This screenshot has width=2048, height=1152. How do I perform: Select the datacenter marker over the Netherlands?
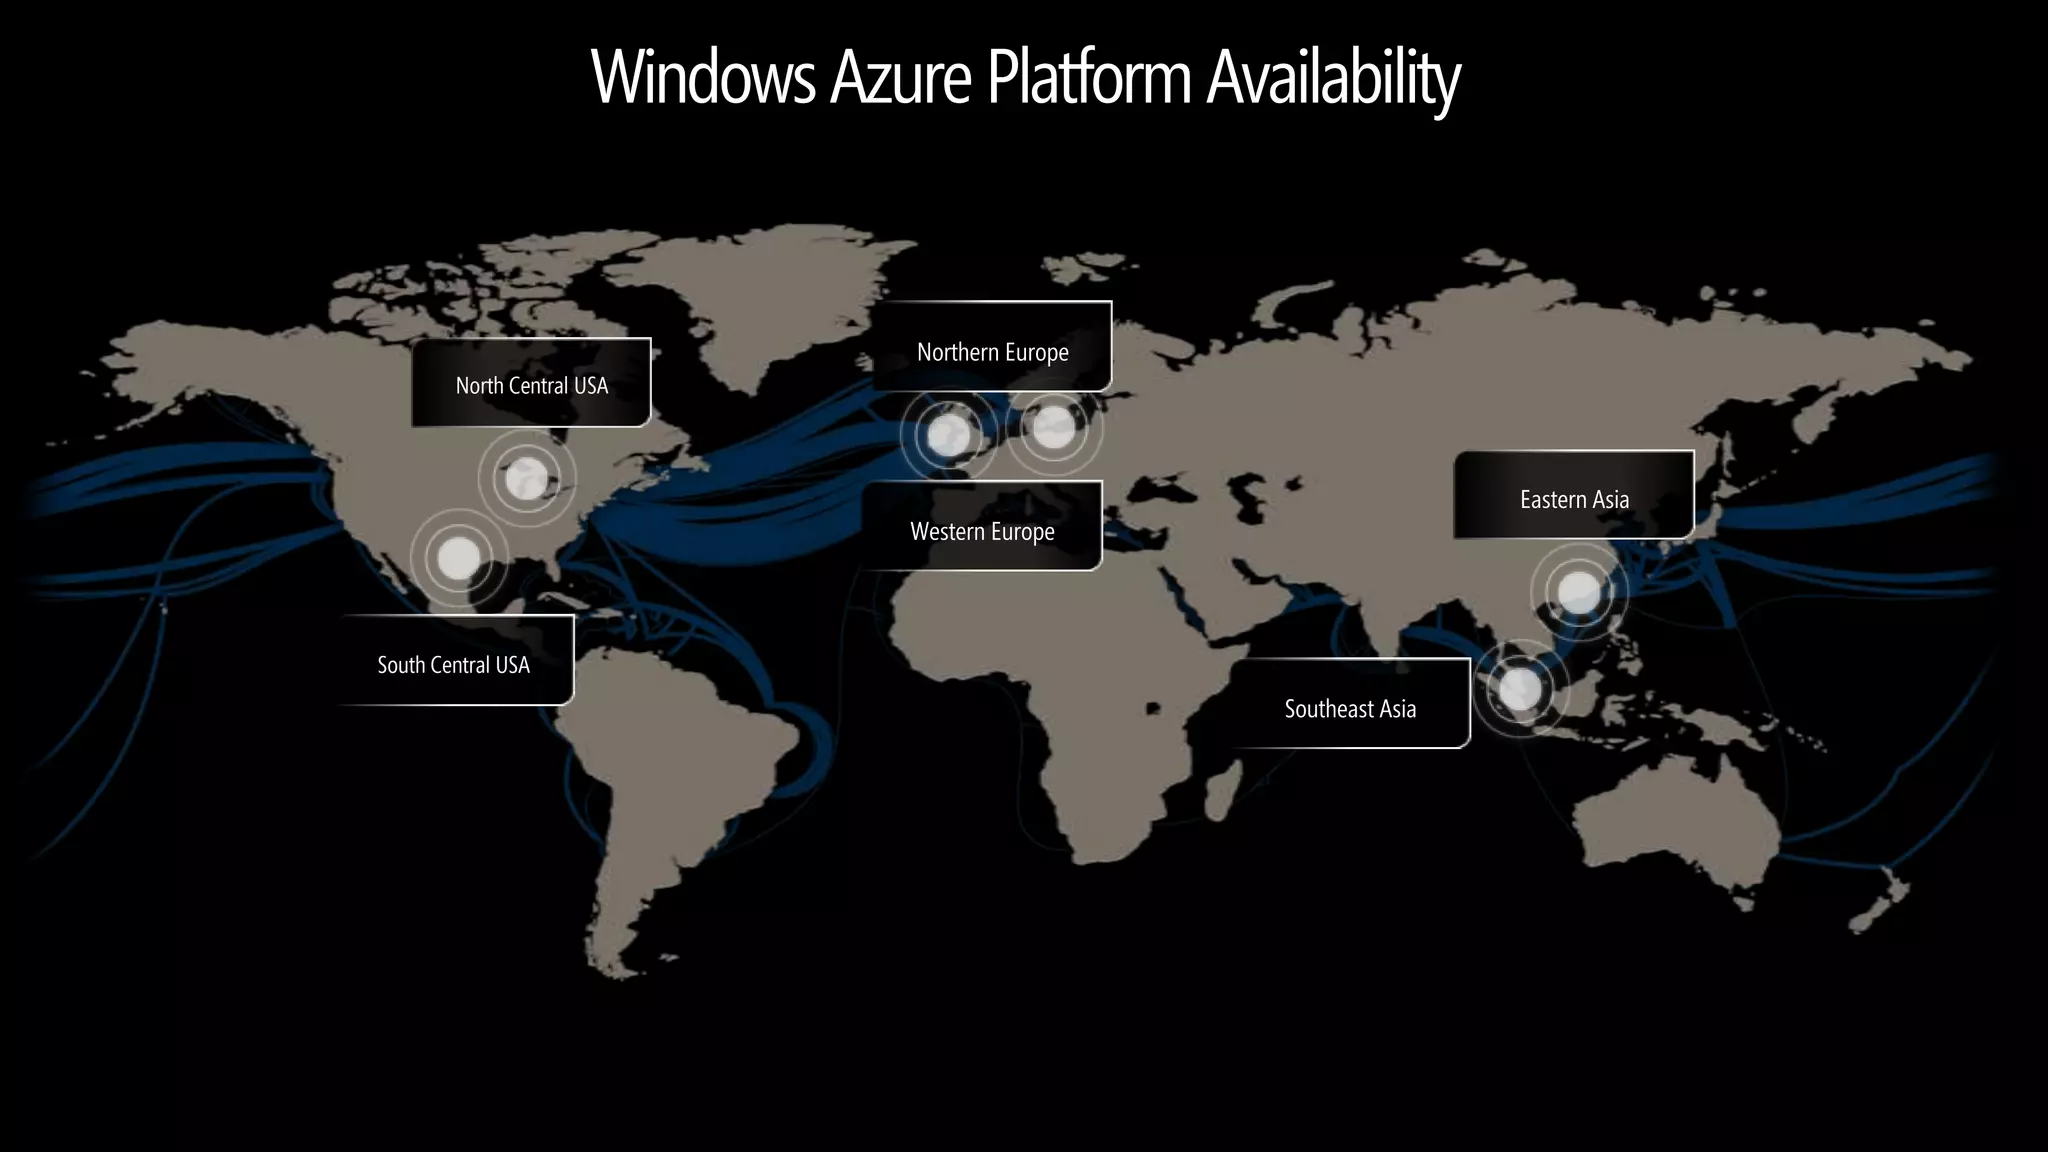click(x=1053, y=429)
